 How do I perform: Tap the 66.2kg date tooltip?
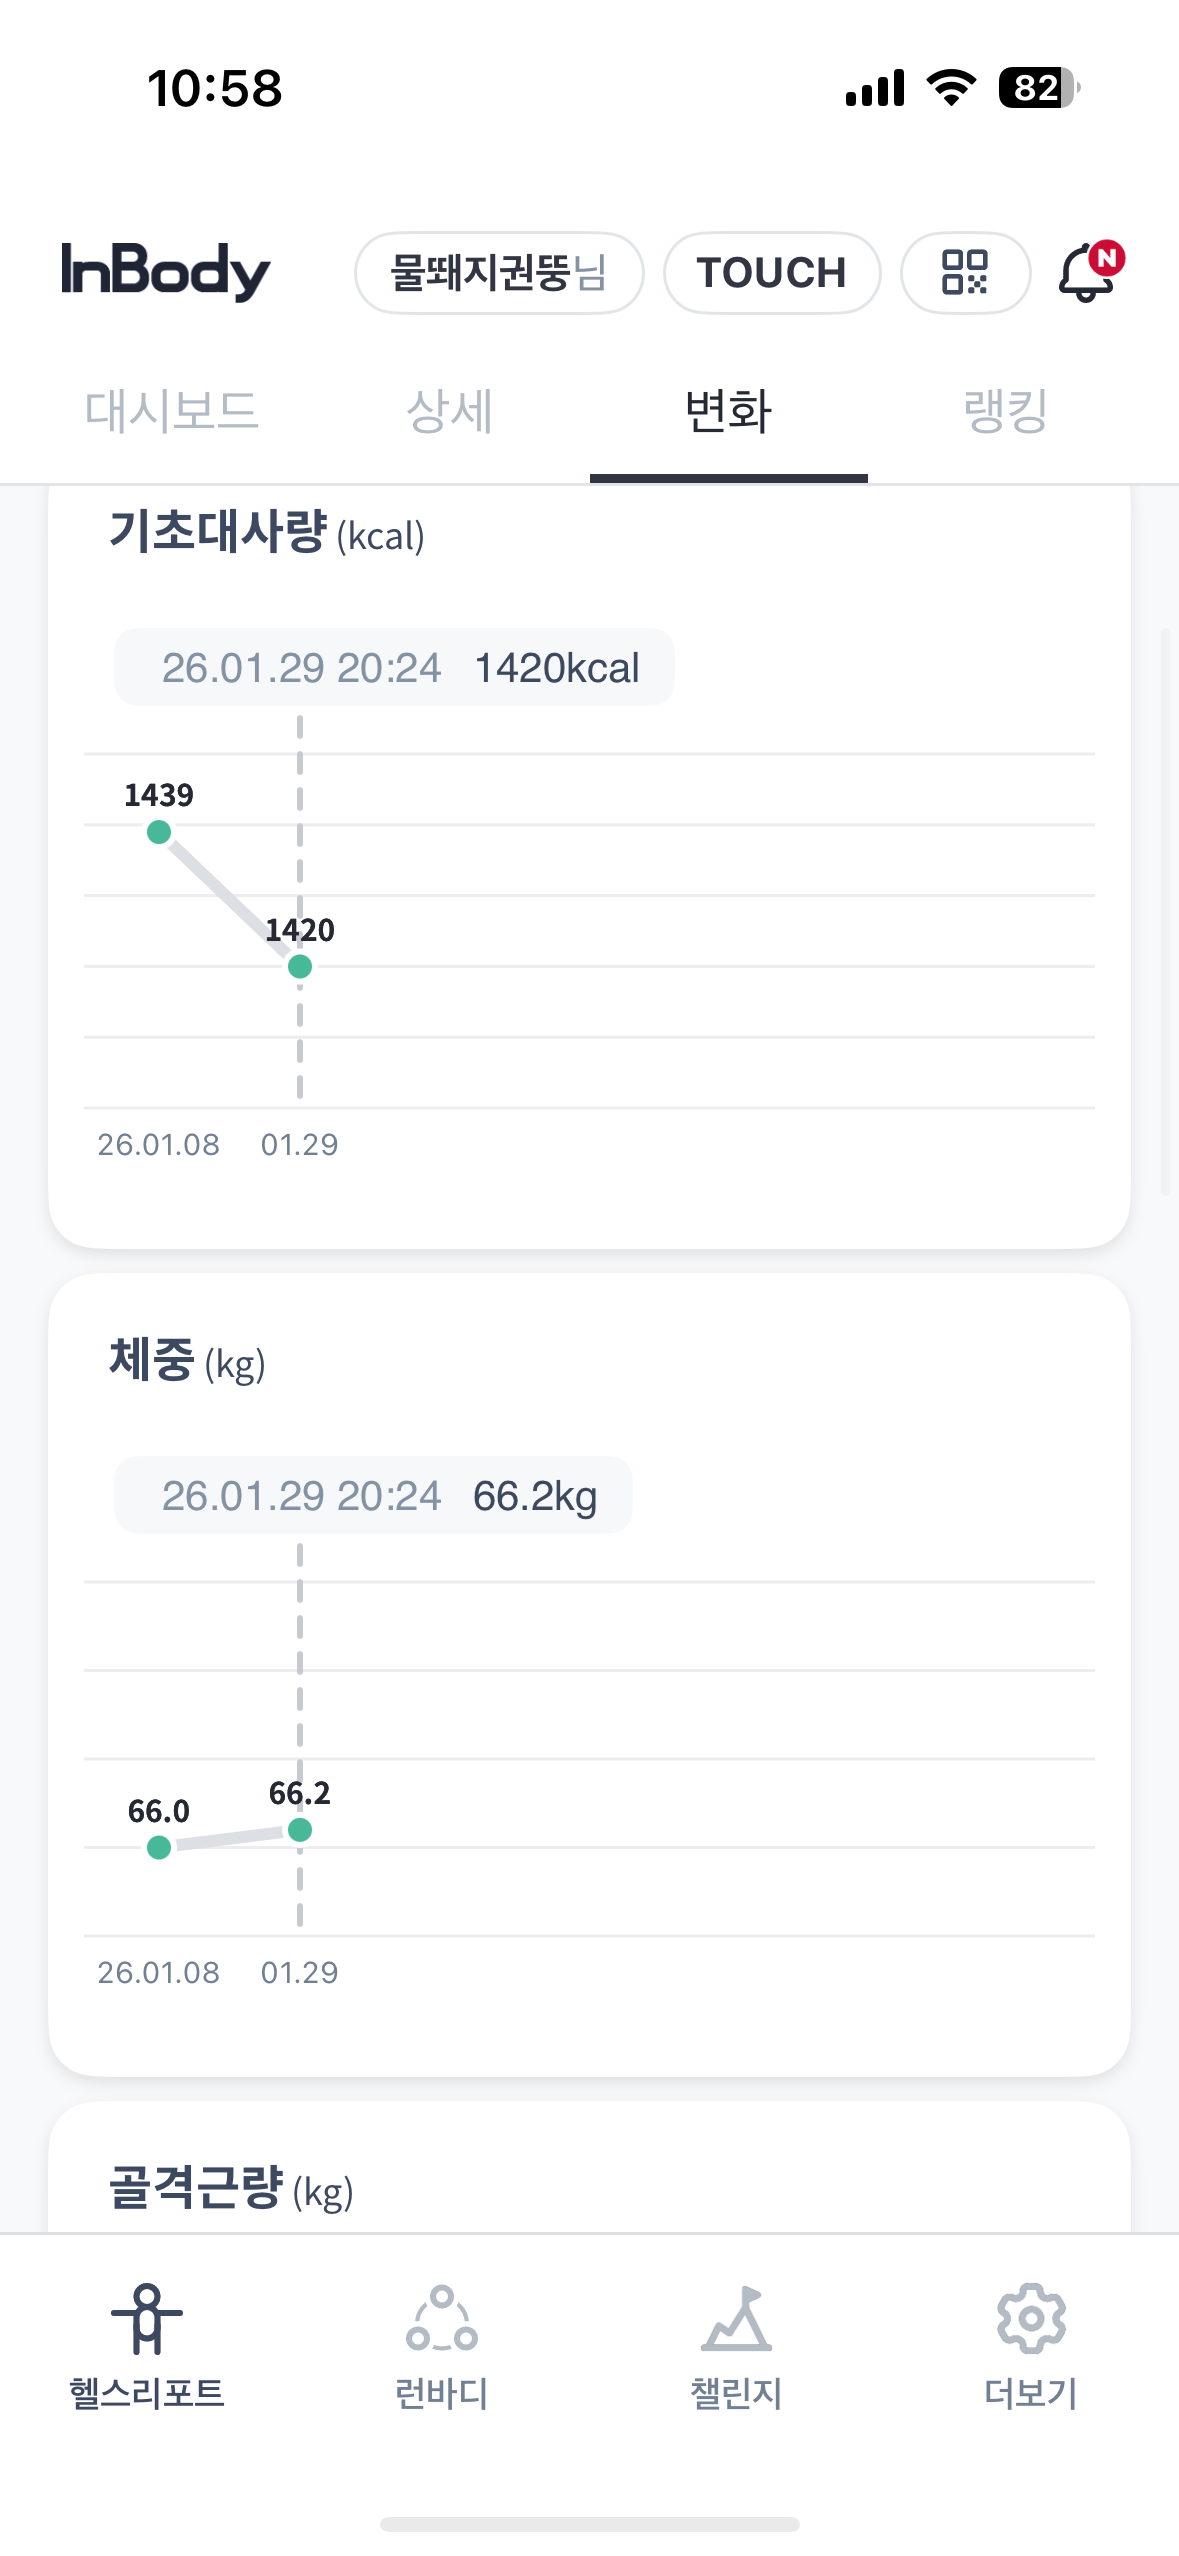pyautogui.click(x=373, y=1496)
